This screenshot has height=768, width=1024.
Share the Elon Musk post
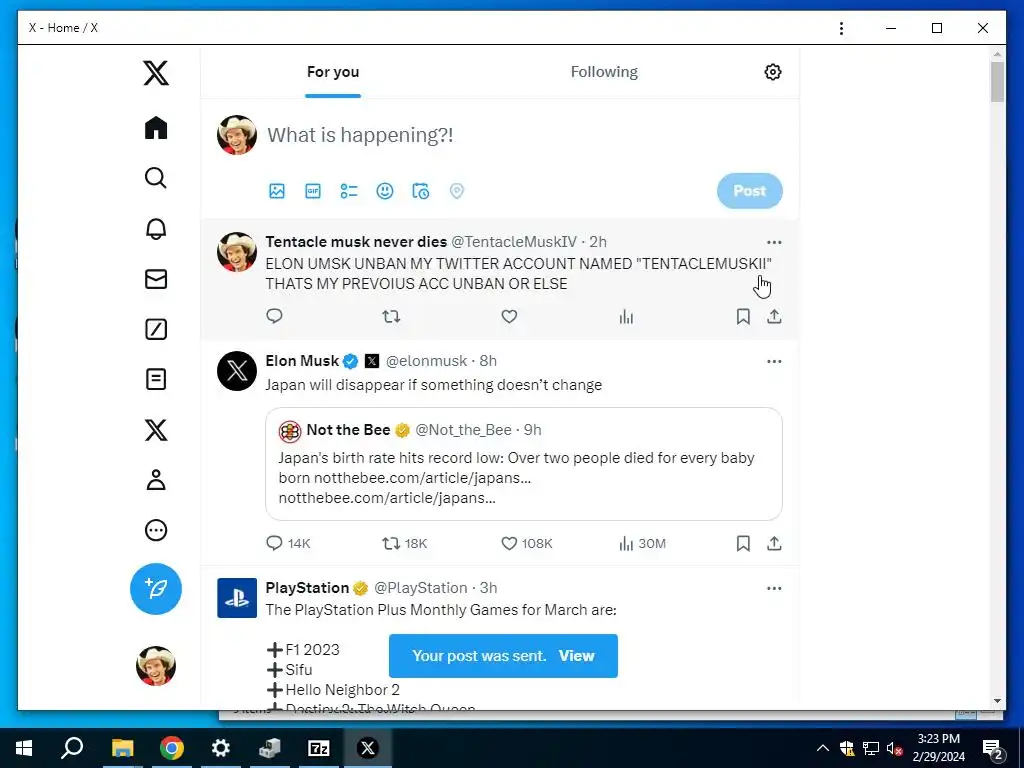point(774,543)
